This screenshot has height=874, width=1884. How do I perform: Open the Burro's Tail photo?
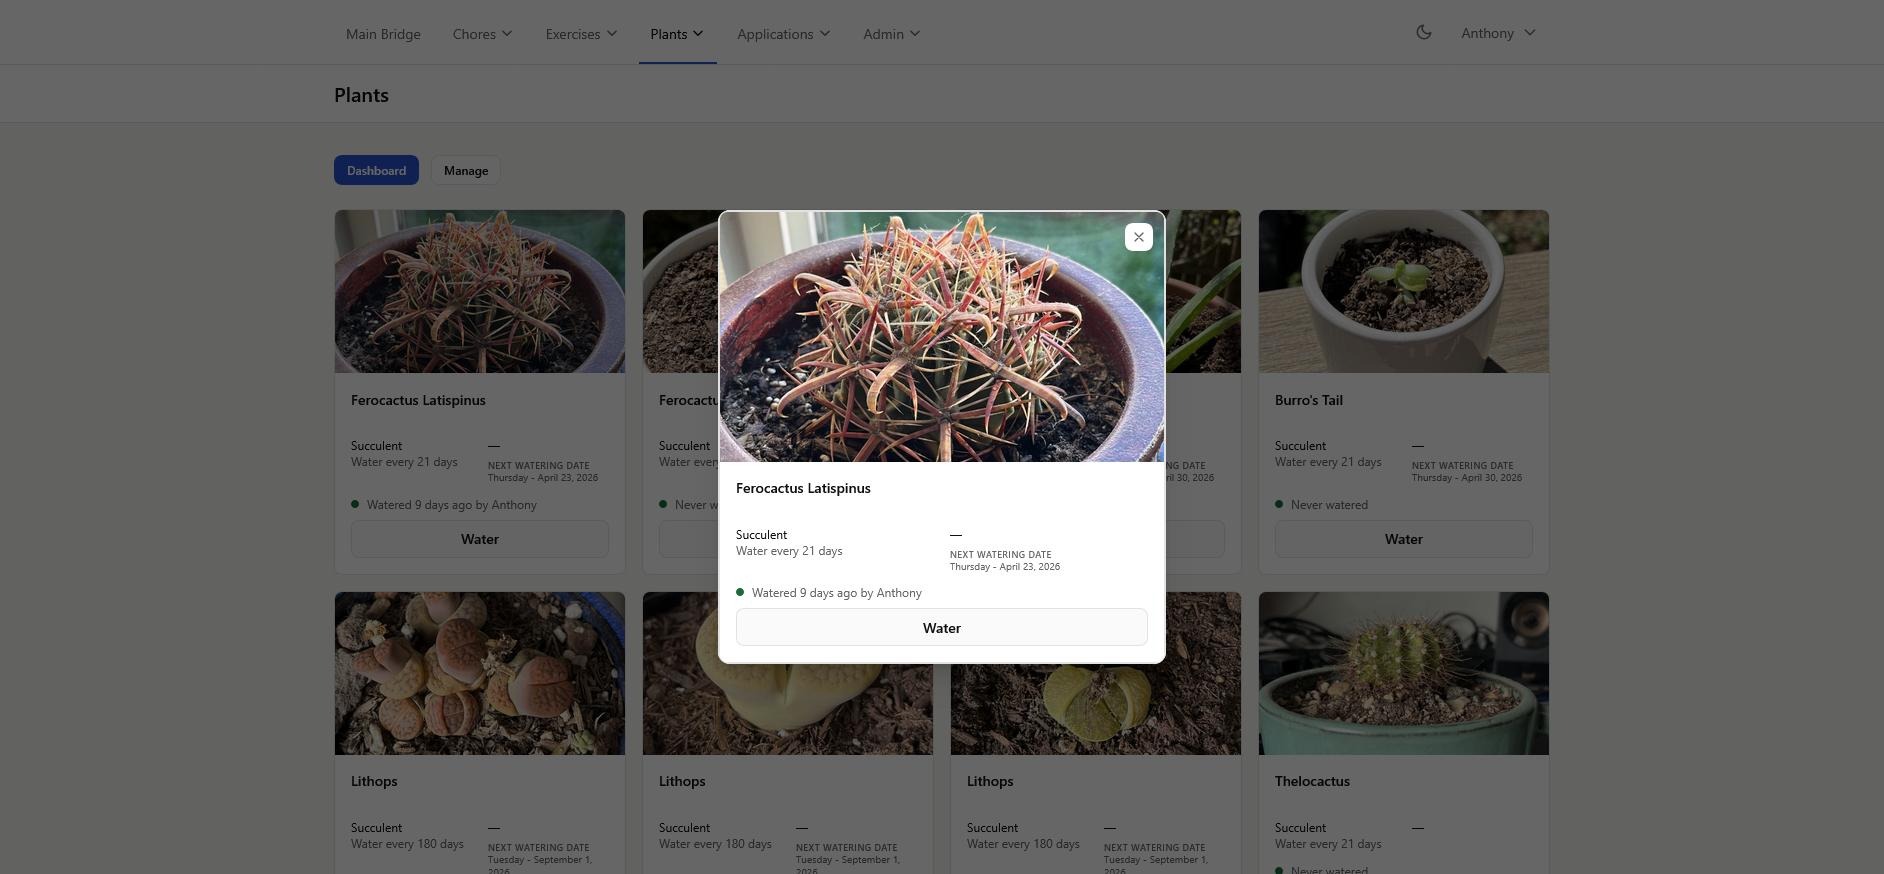(1404, 291)
